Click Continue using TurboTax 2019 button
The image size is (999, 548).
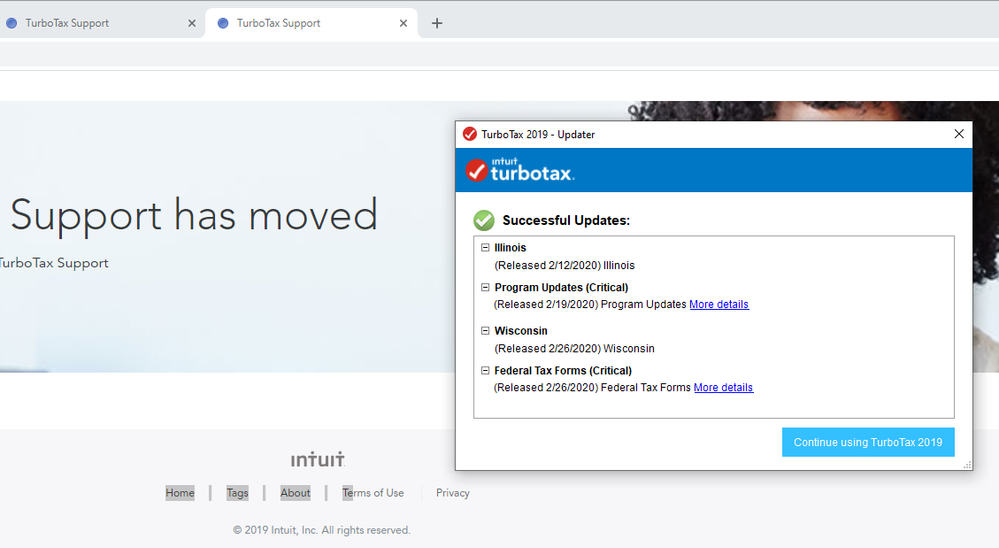868,442
